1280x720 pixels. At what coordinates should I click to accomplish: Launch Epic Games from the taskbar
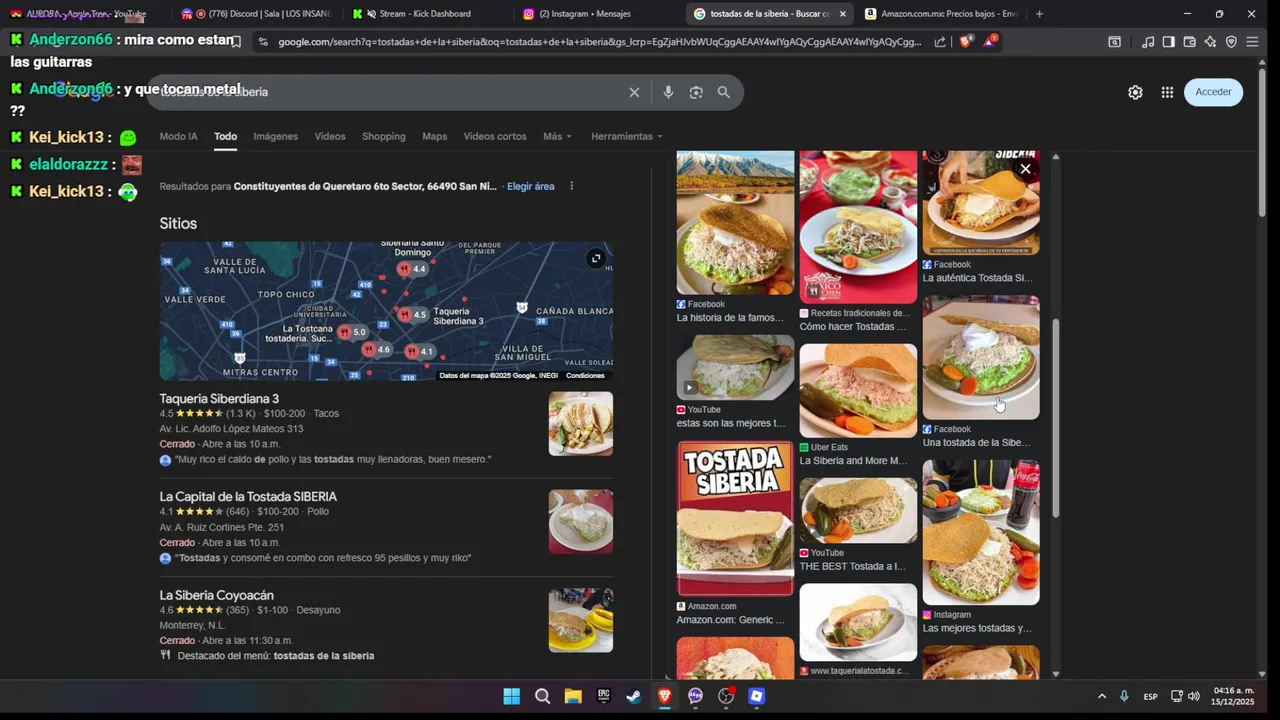click(604, 696)
